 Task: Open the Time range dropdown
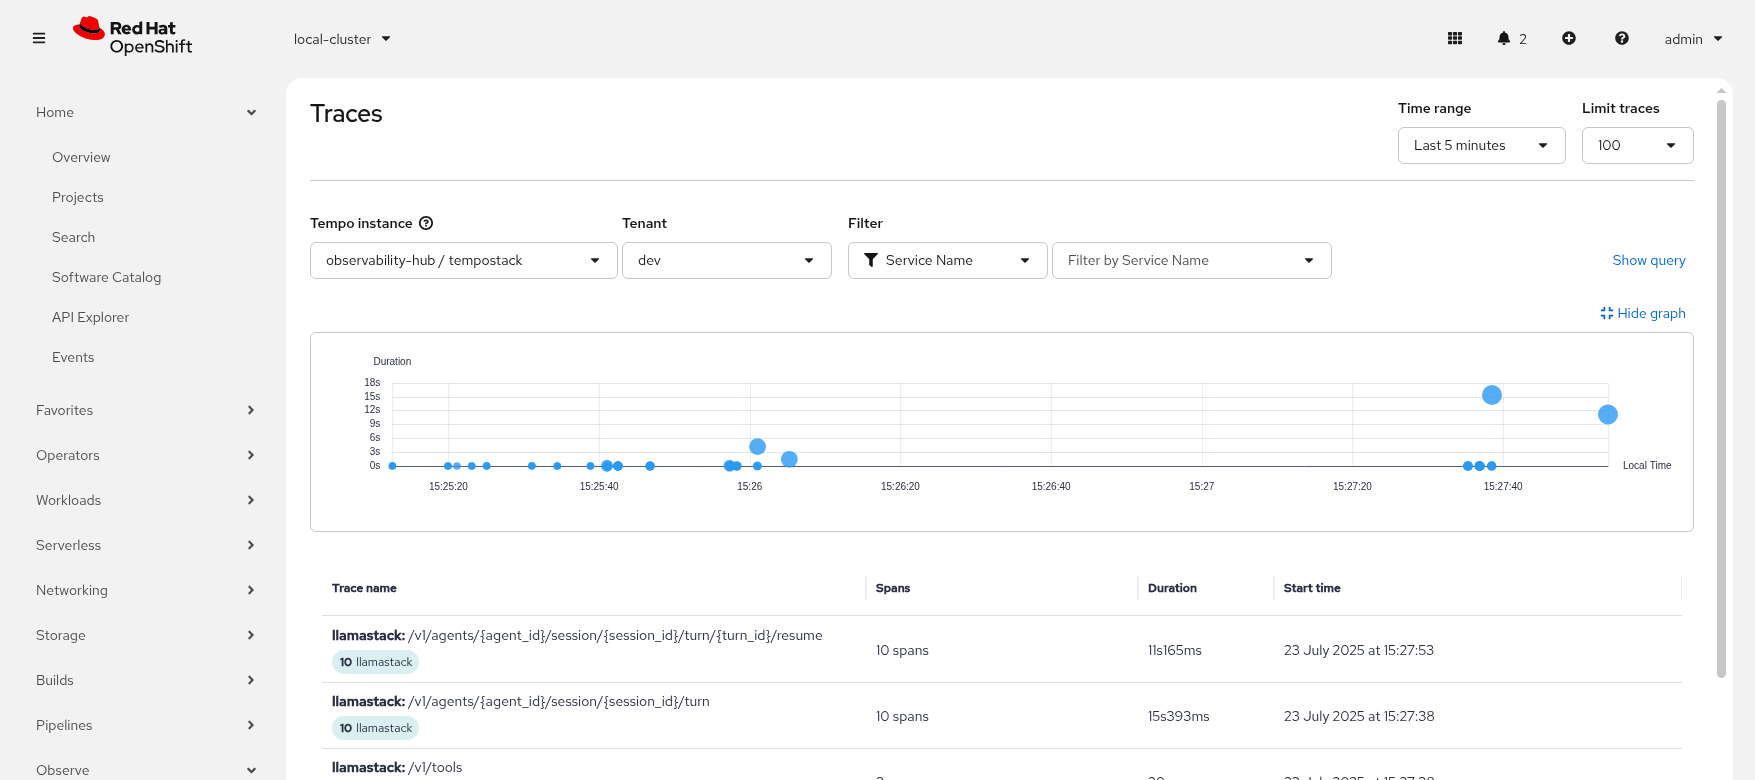tap(1481, 145)
